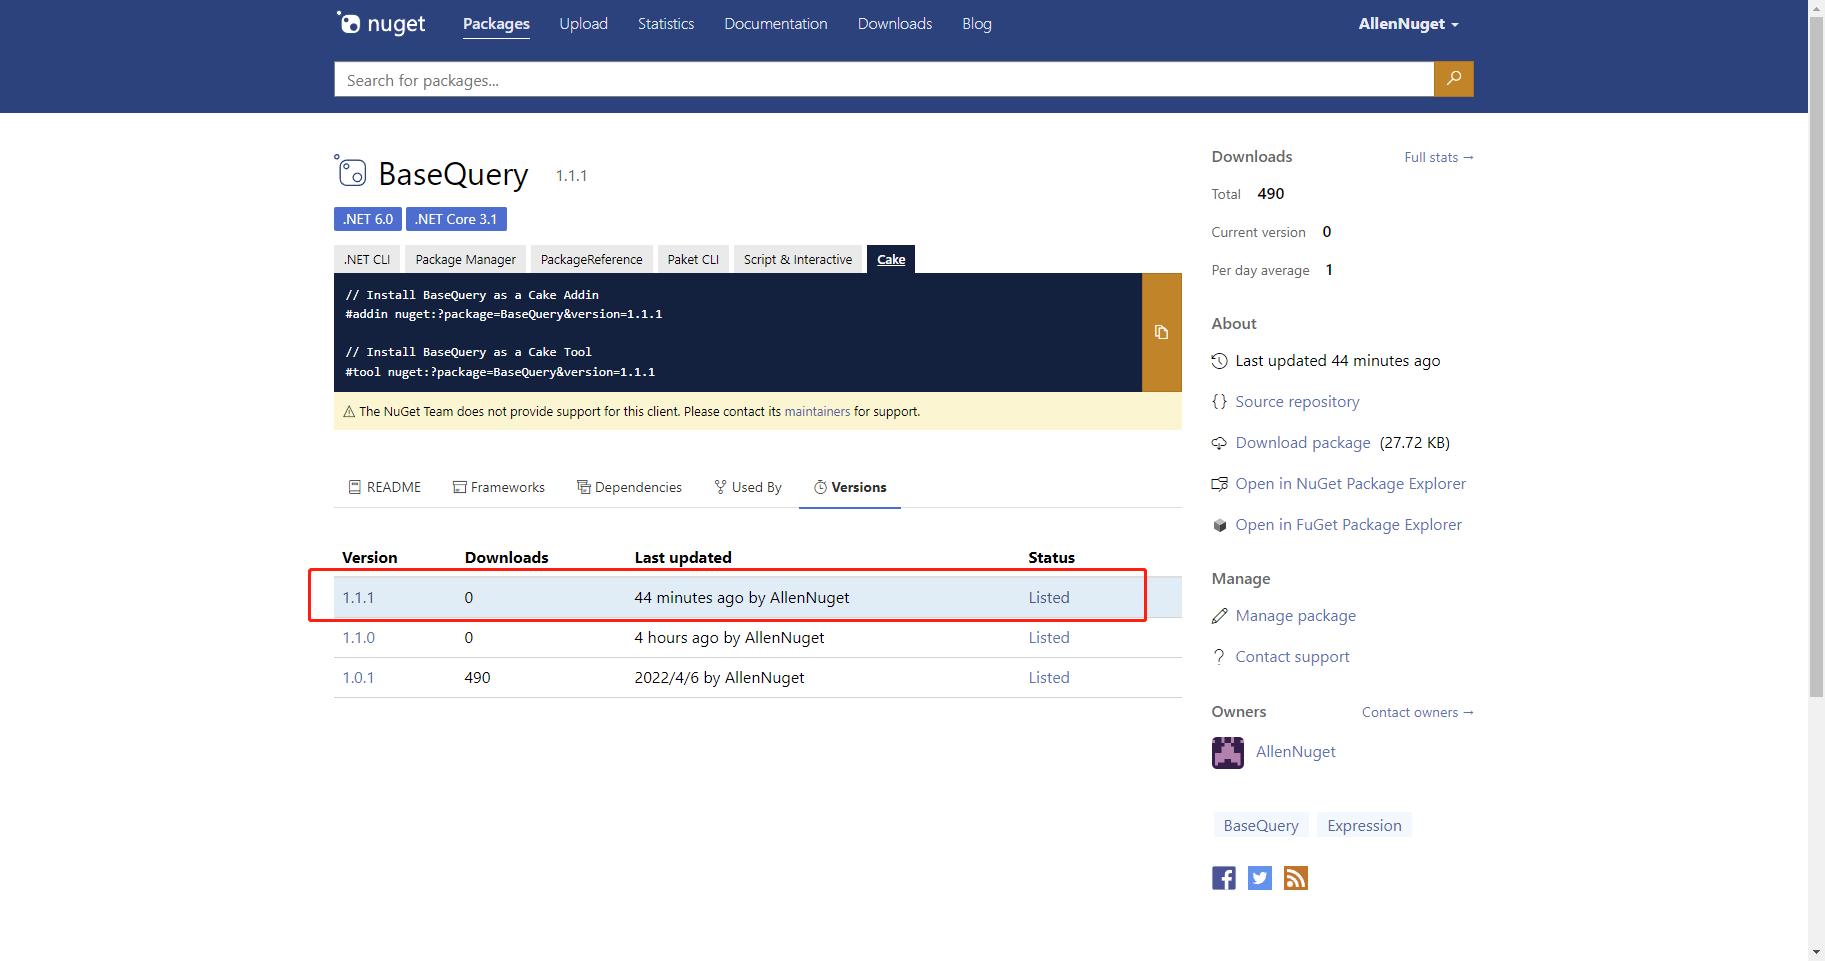Click the page vertical scrollbar
The height and width of the screenshot is (961, 1825).
[1816, 355]
